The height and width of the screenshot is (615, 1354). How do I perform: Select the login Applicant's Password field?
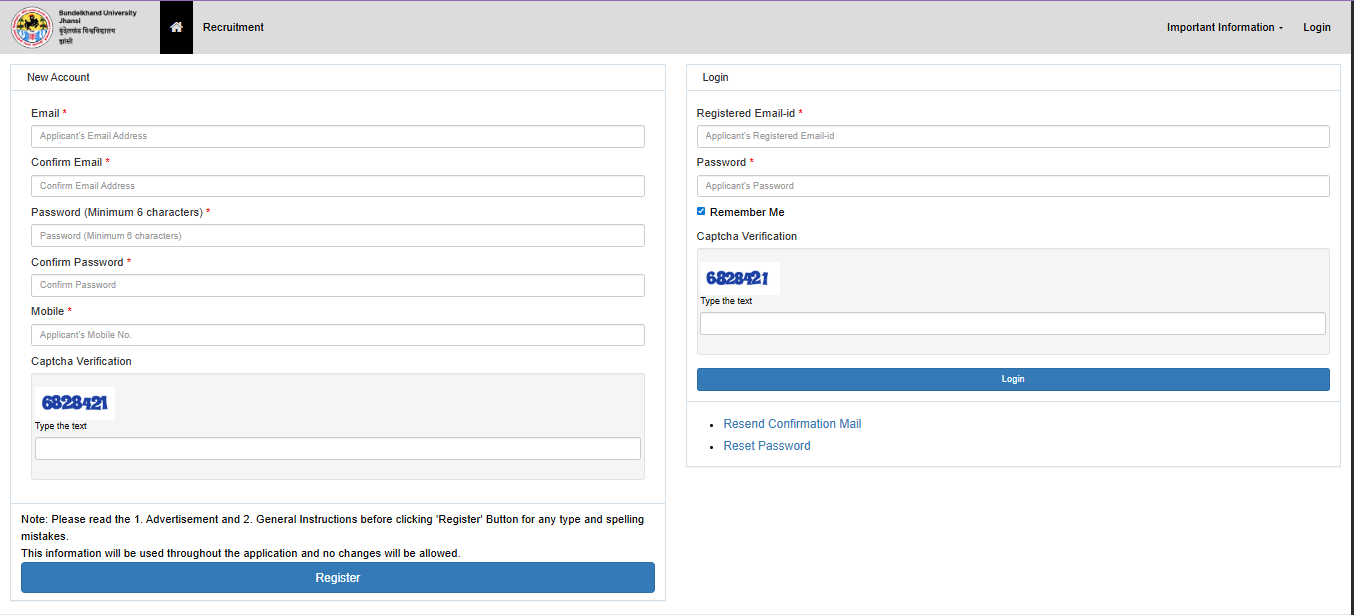[1012, 186]
